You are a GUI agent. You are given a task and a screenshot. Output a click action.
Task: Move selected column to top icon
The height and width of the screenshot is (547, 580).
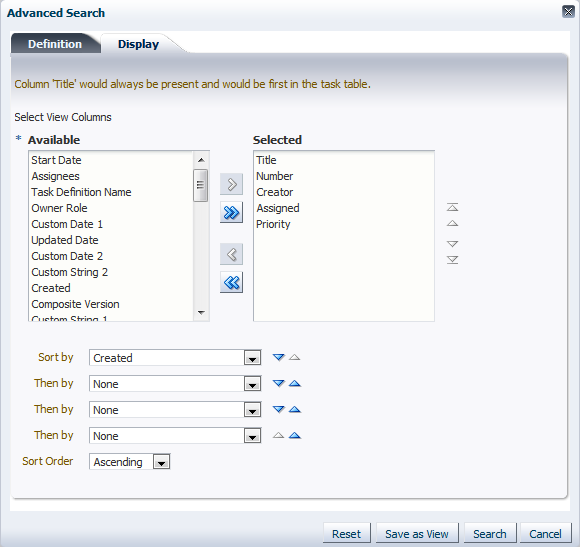pos(452,207)
